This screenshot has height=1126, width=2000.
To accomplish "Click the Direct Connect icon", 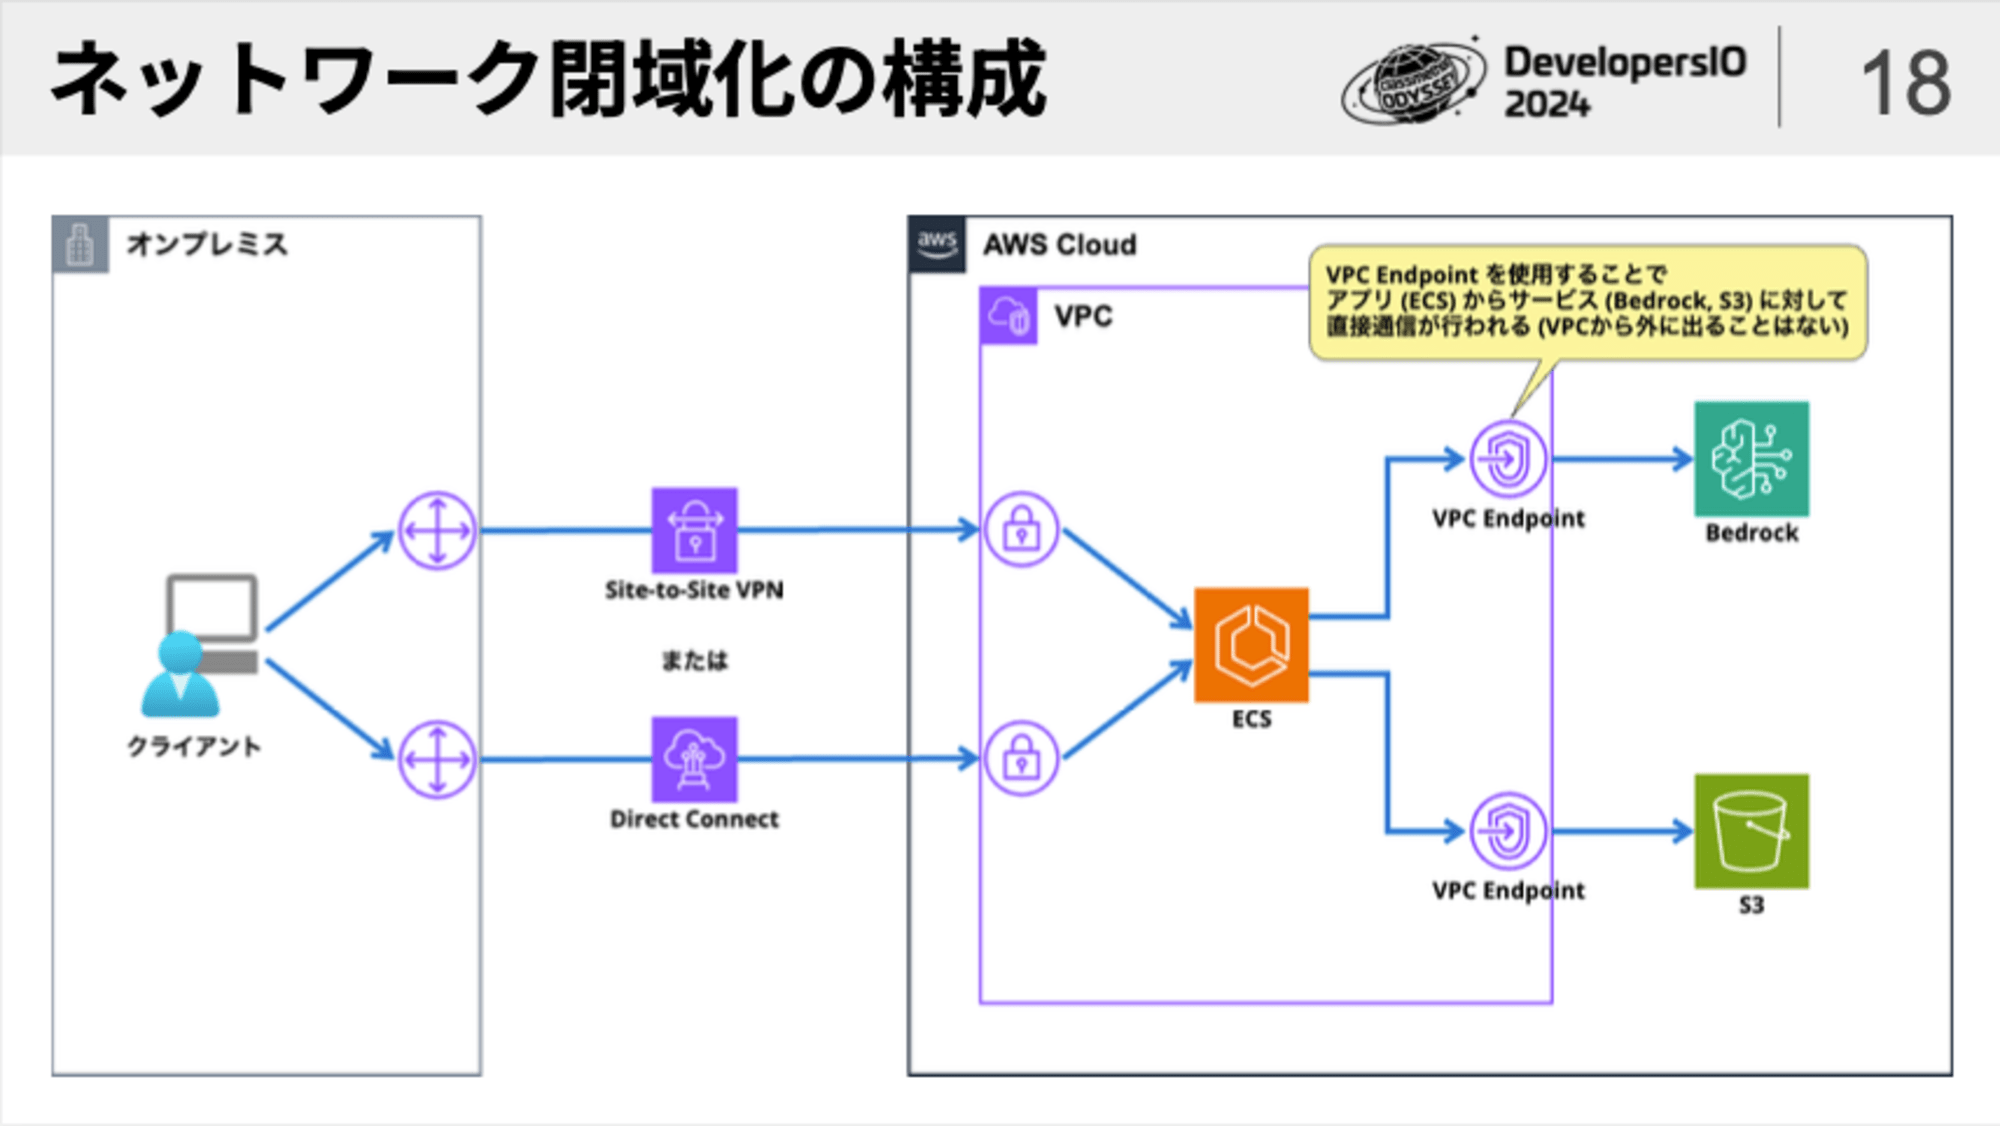I will pos(694,759).
